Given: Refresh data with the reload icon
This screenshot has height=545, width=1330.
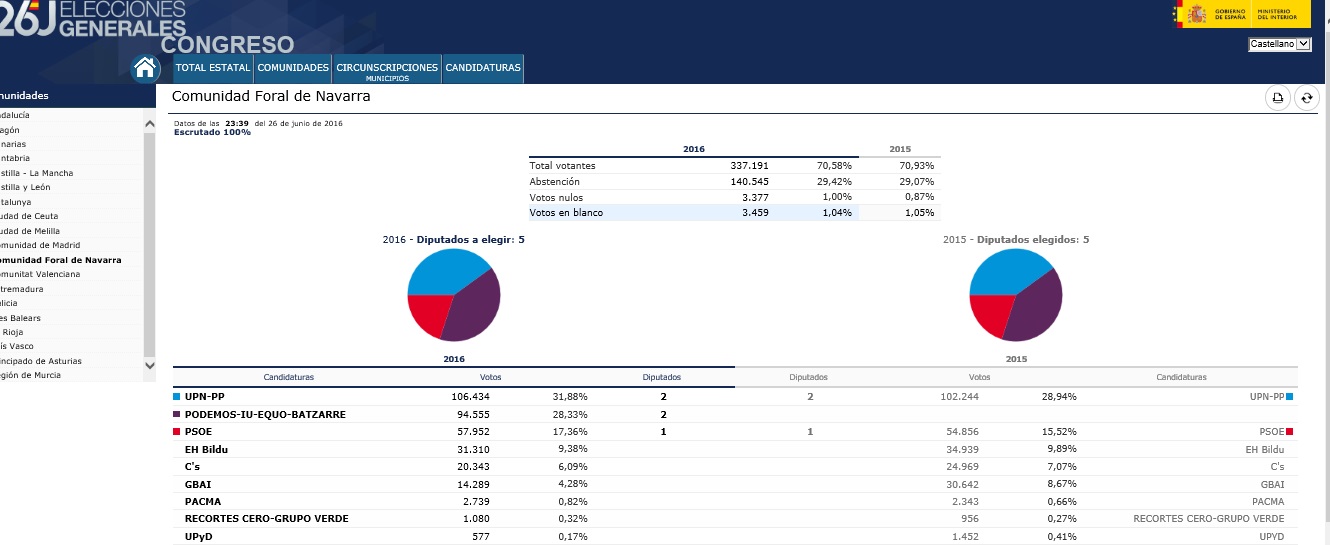Looking at the screenshot, I should [1306, 97].
